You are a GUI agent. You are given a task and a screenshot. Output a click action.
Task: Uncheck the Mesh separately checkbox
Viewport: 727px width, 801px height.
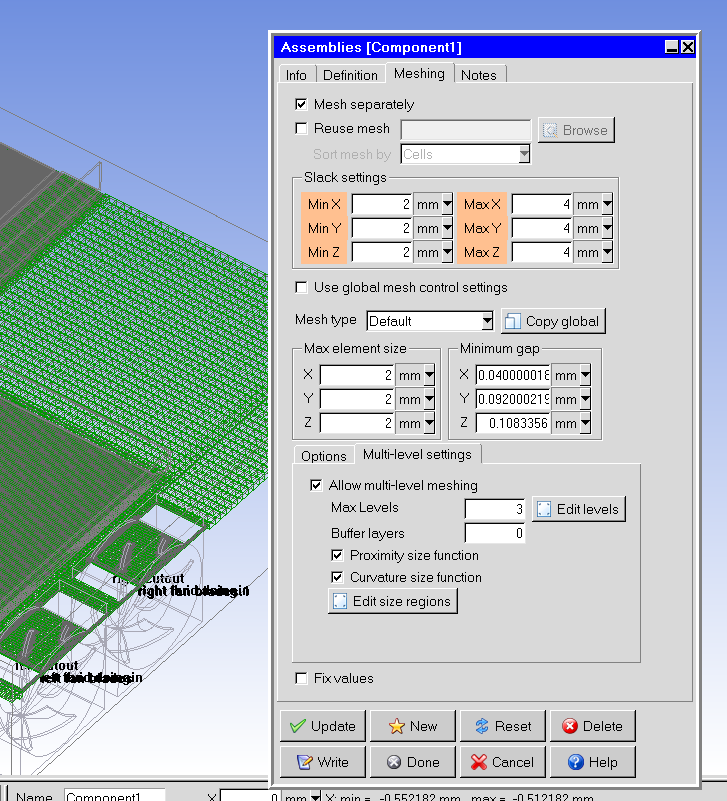(301, 104)
